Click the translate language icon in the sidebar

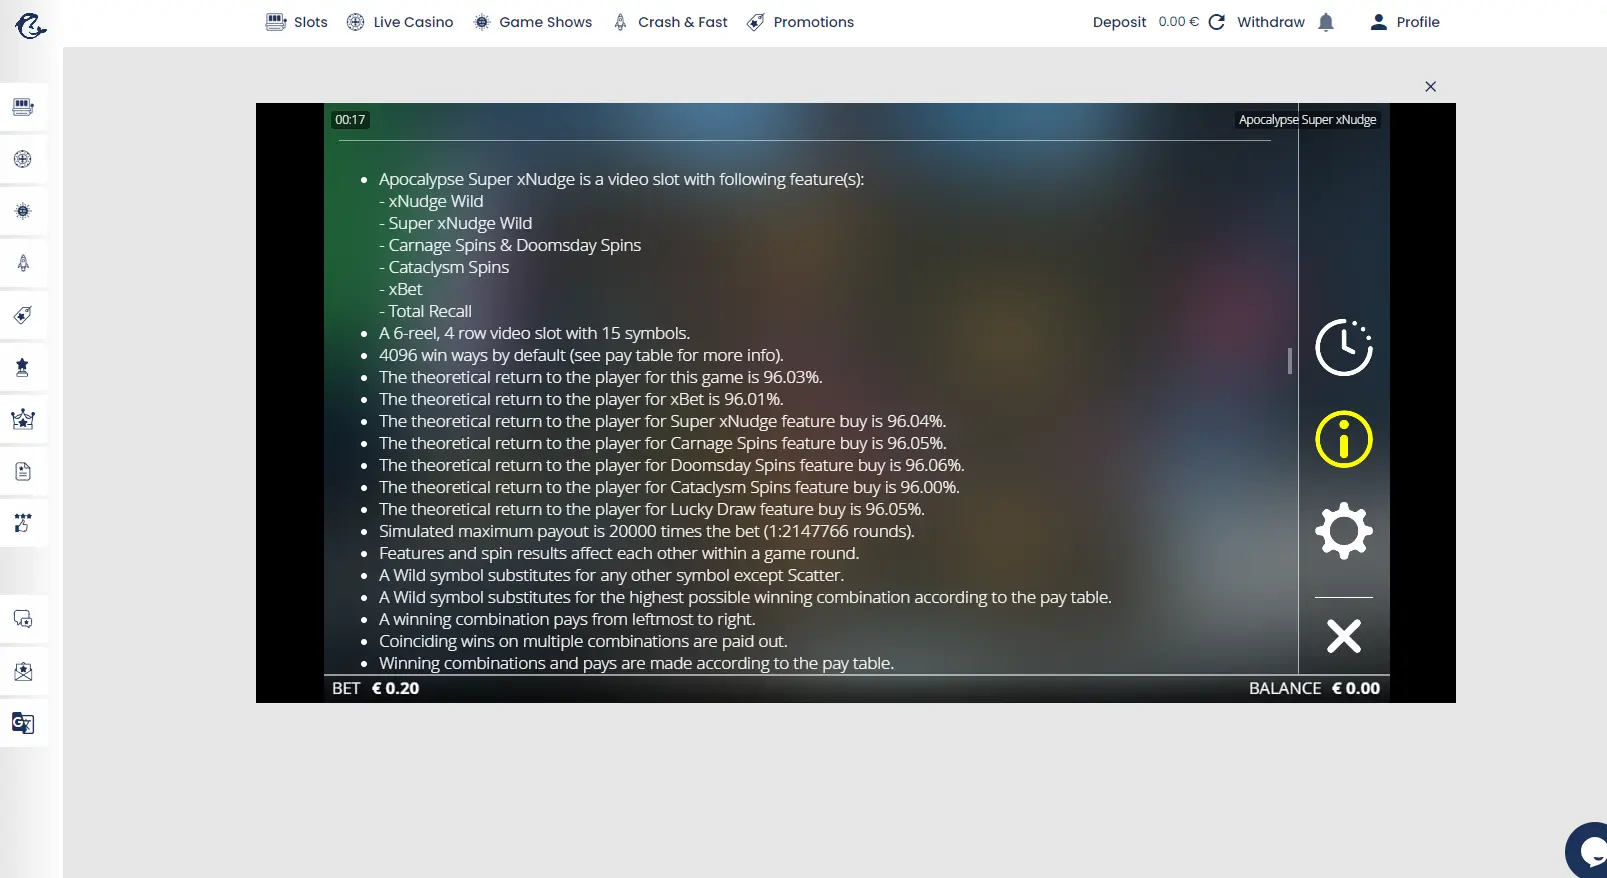coord(23,723)
